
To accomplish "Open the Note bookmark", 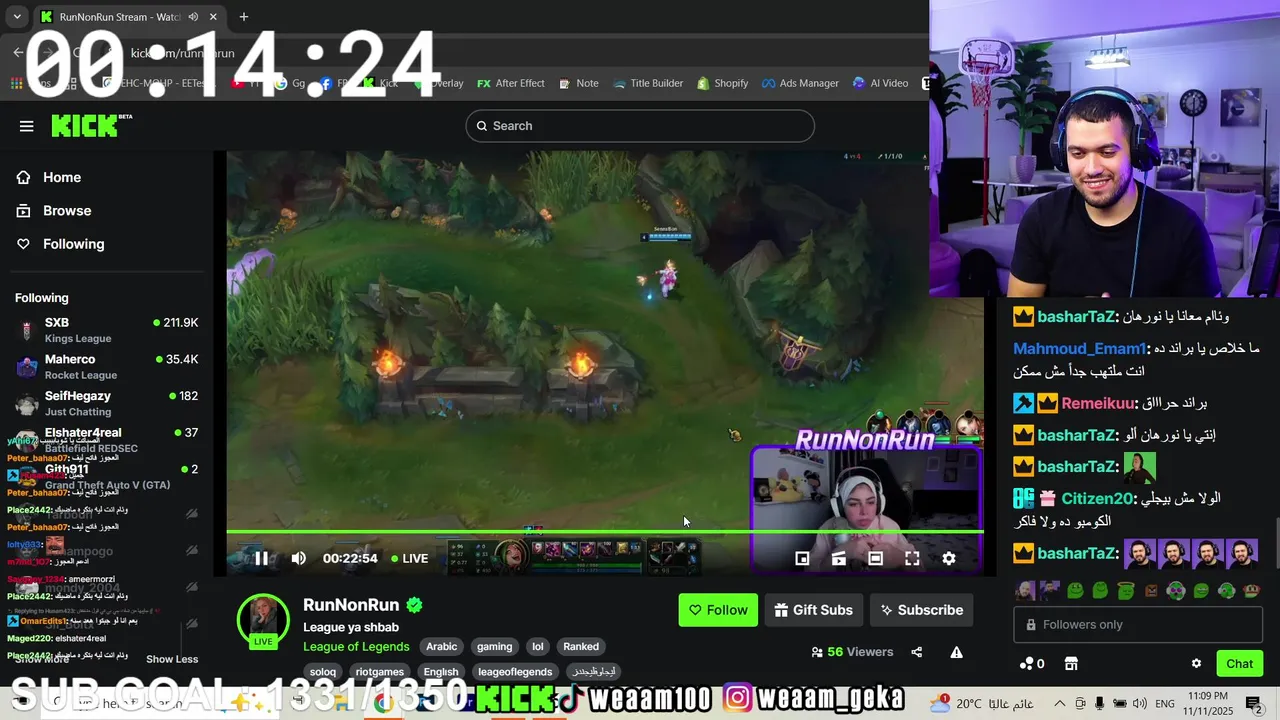I will 579,83.
